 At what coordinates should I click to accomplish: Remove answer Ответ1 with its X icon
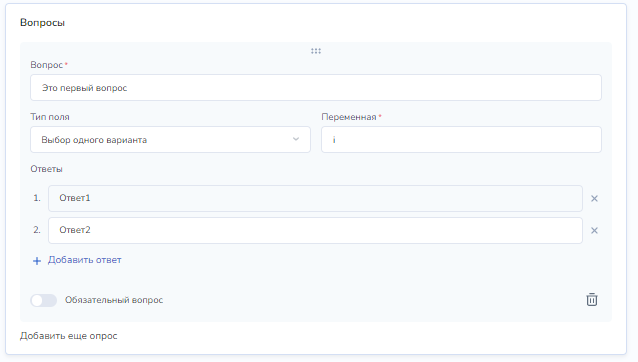(x=594, y=198)
